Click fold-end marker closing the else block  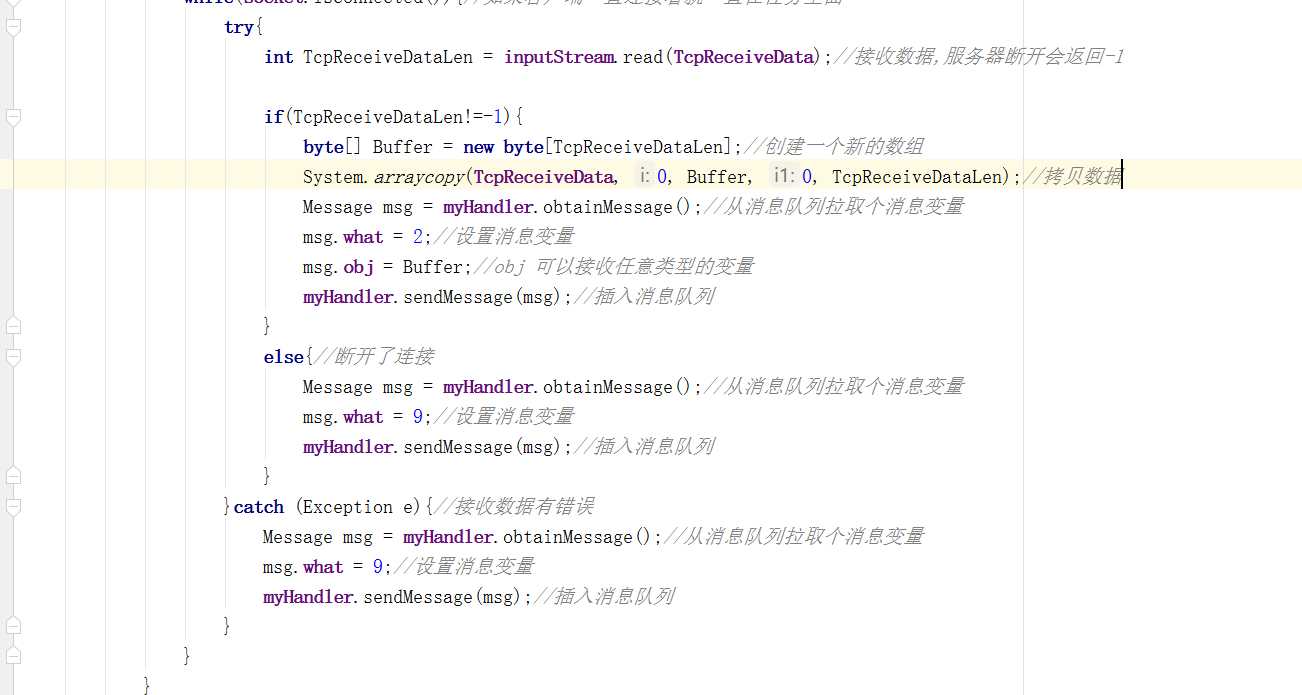pos(13,476)
